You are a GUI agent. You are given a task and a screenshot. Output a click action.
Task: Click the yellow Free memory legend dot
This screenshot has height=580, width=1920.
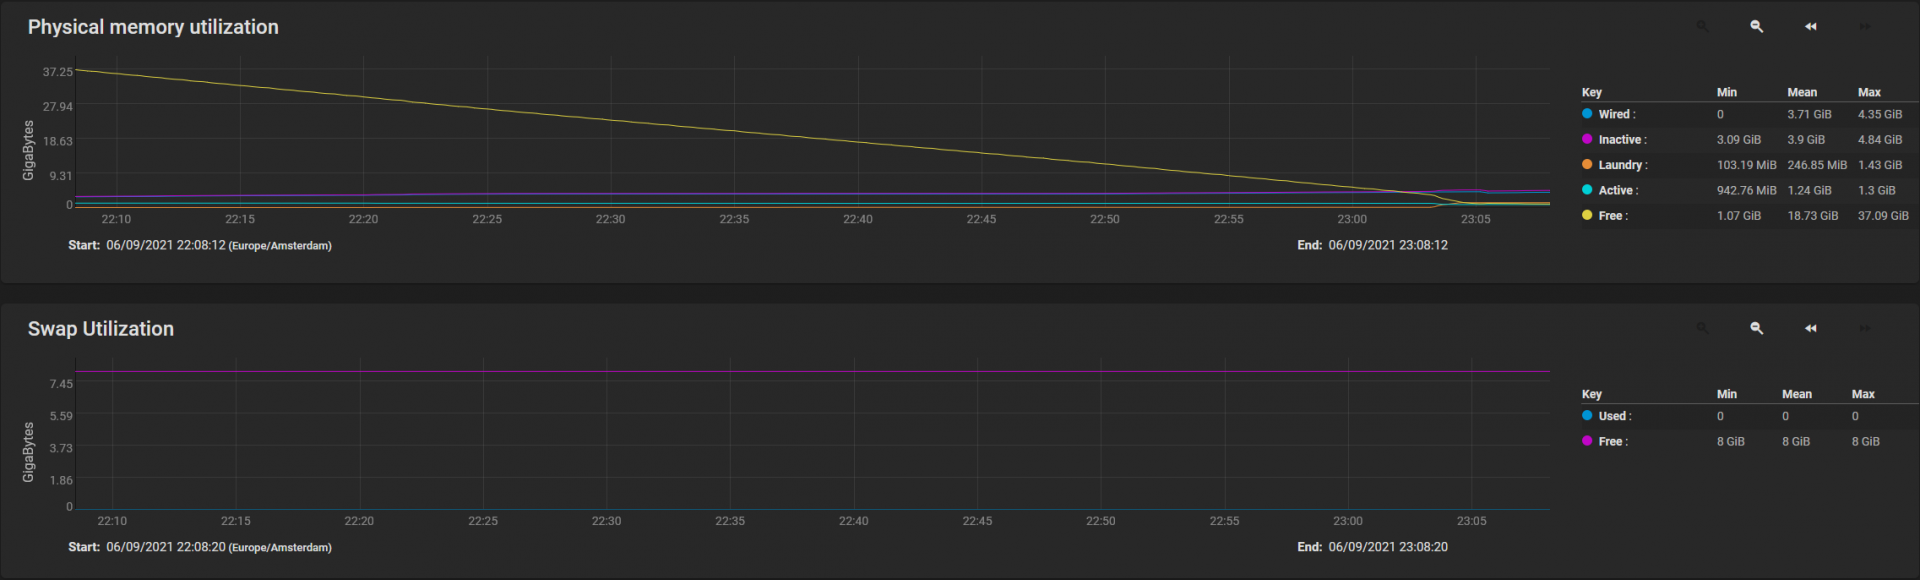[1587, 215]
